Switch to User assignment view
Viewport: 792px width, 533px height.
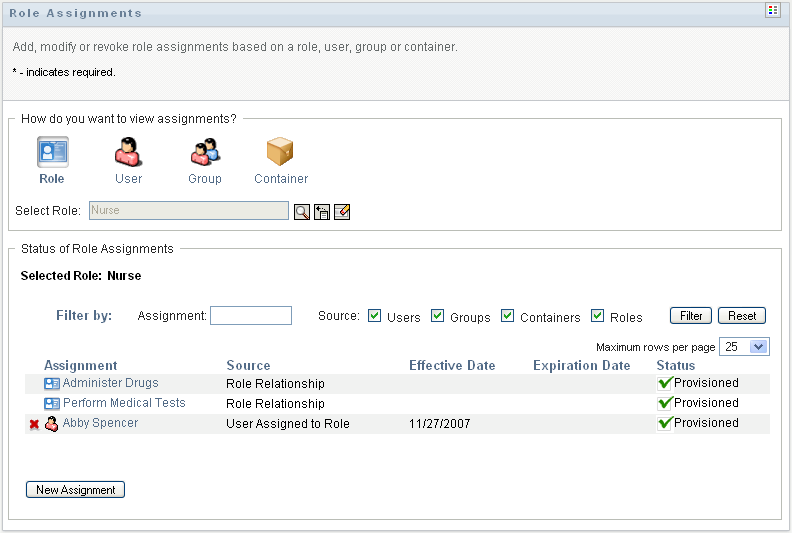[x=128, y=153]
